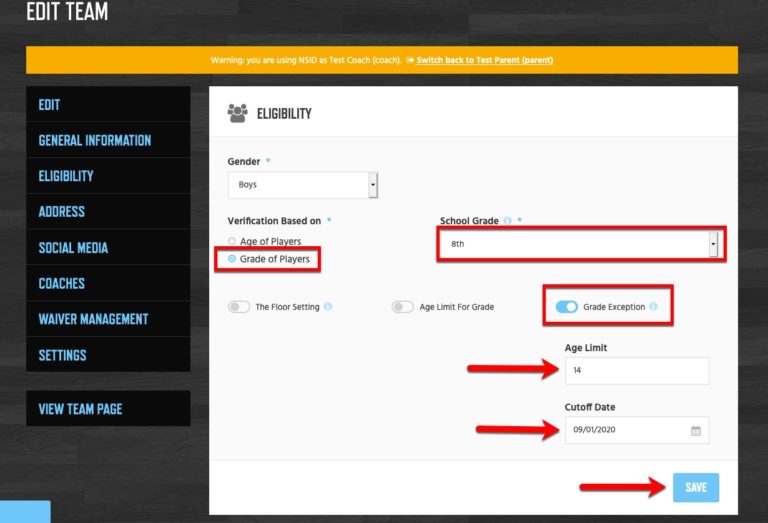The image size is (768, 523).
Task: Select Grade of Players radio button
Action: coord(232,259)
